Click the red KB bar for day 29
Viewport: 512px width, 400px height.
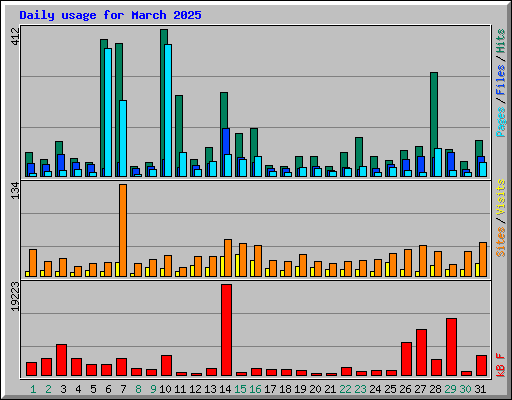(x=451, y=347)
